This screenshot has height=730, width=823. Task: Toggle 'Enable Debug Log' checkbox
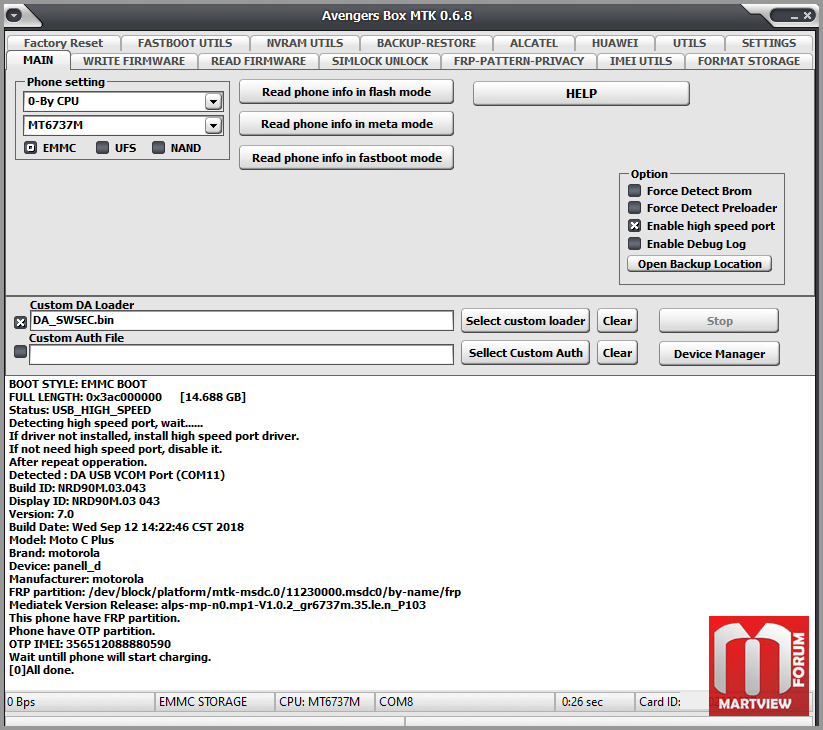pyautogui.click(x=635, y=244)
